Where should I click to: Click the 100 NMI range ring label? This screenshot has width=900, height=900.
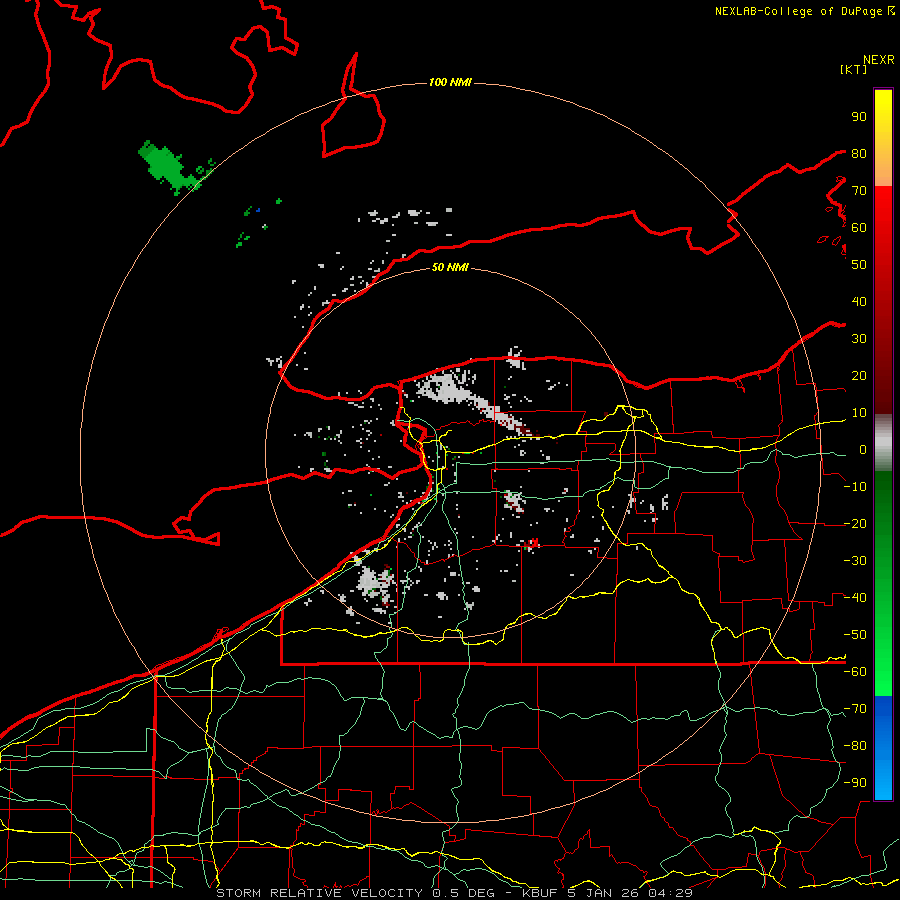point(450,83)
